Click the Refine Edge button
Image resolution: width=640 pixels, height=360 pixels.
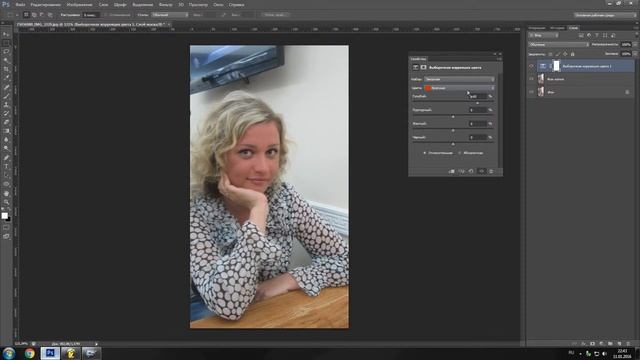(275, 15)
